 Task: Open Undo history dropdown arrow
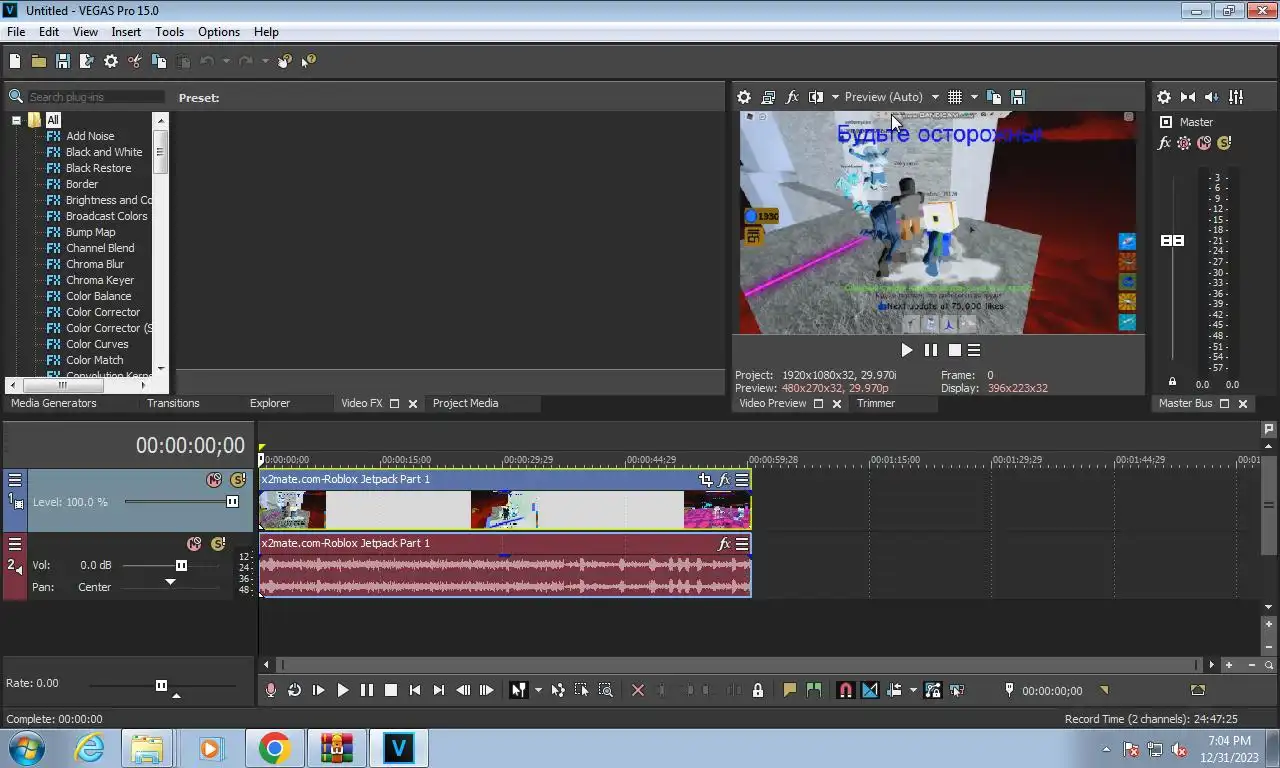pyautogui.click(x=225, y=62)
